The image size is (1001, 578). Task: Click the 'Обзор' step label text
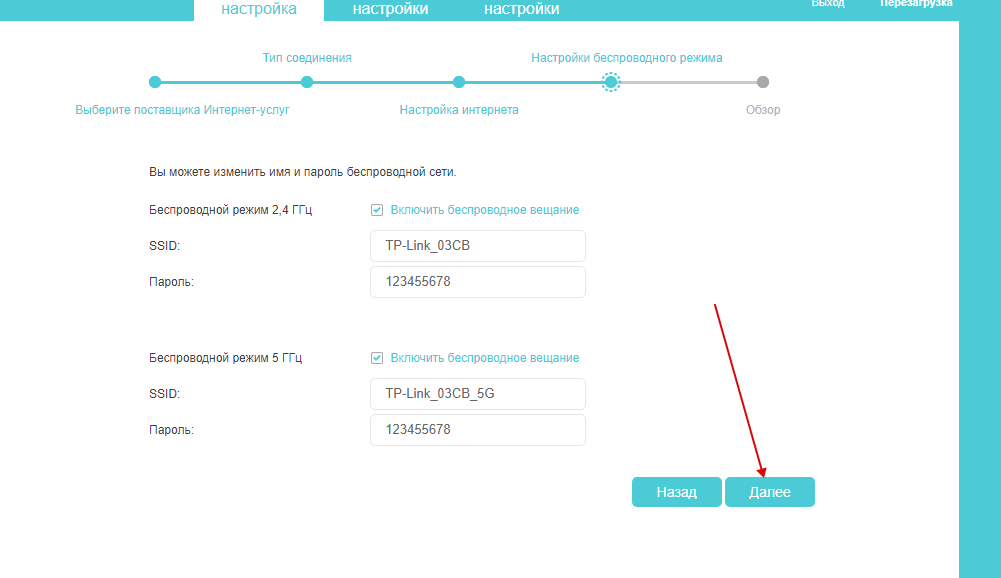(763, 110)
